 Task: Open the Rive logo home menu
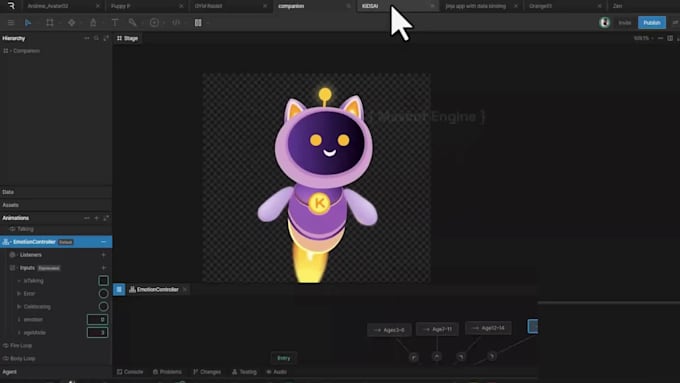point(11,6)
